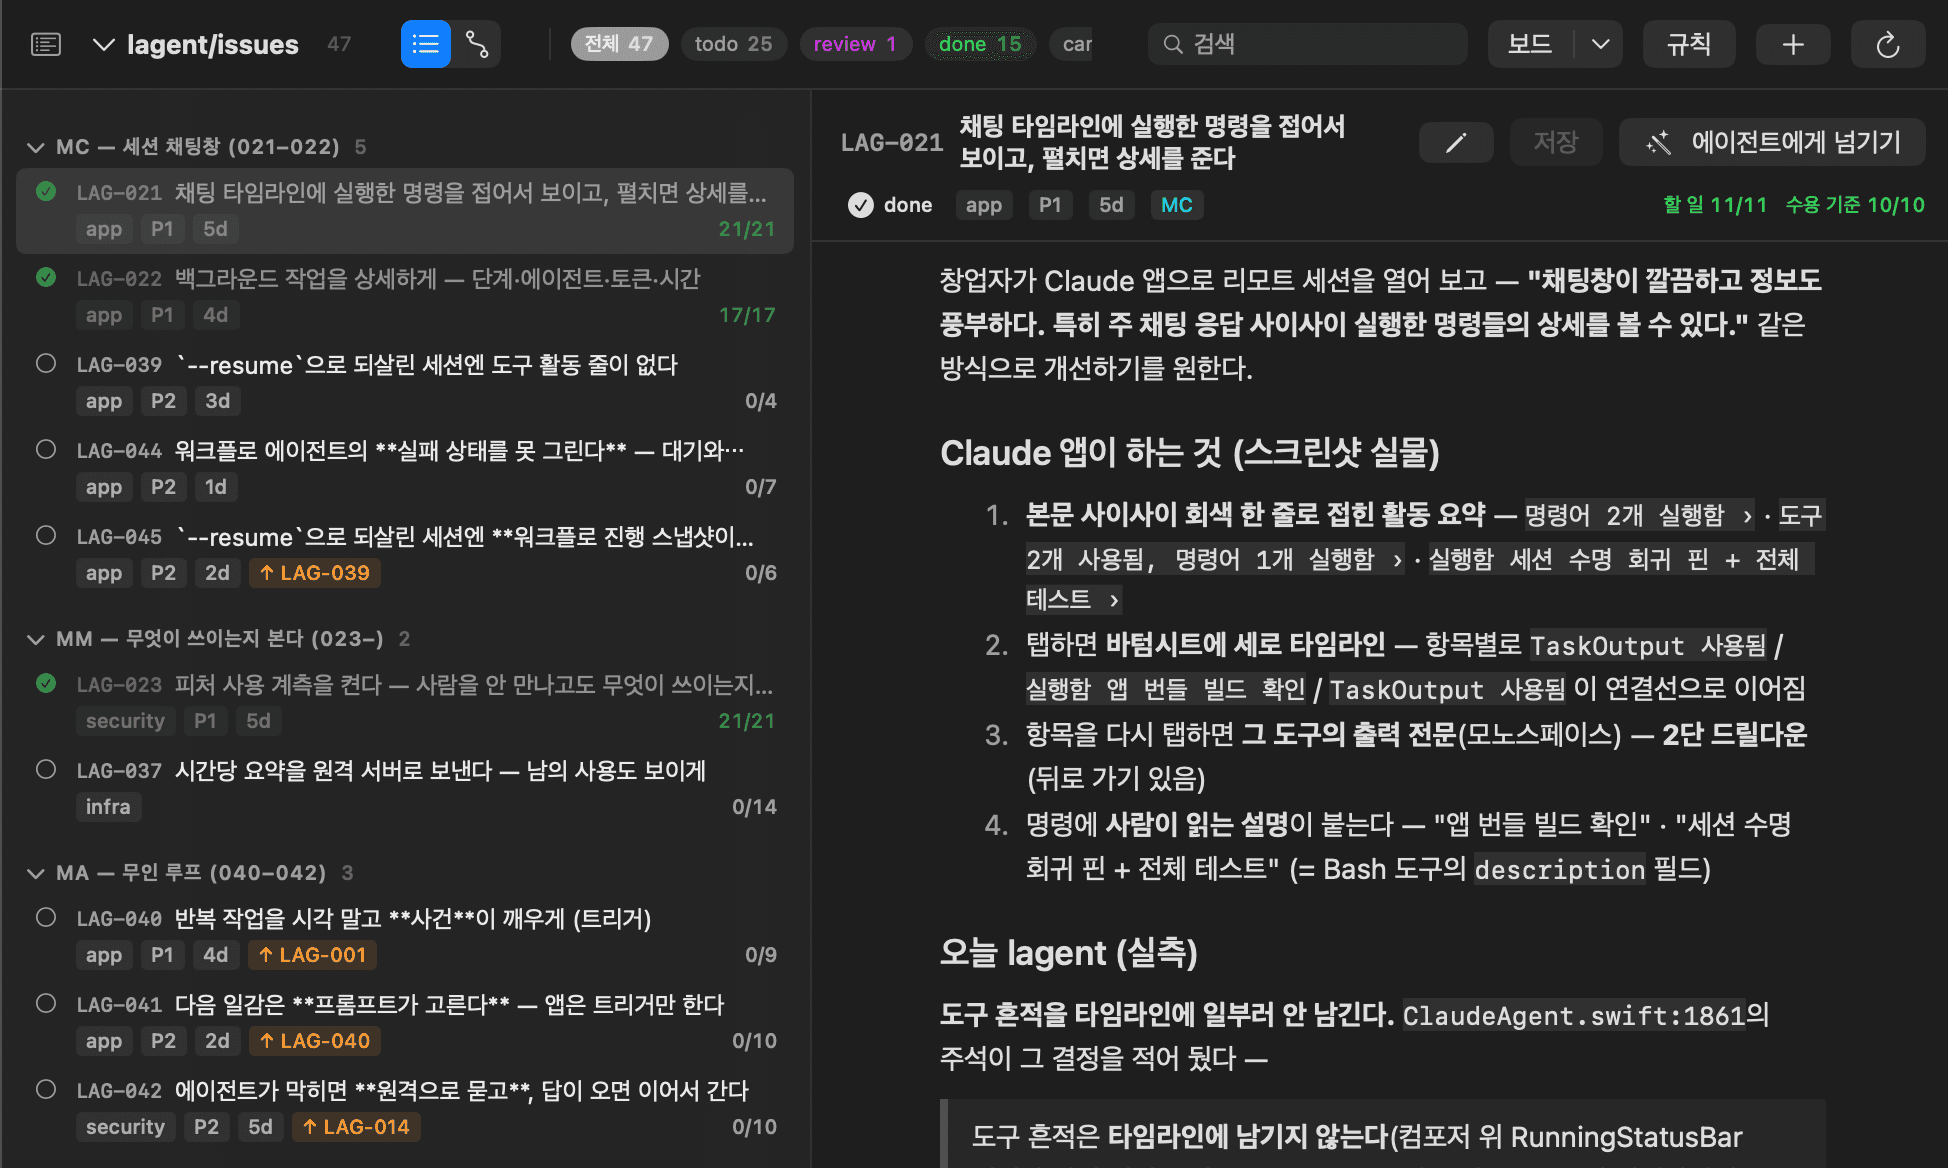The height and width of the screenshot is (1168, 1948).
Task: Collapse the MC 세션 채팅창 group
Action: (x=36, y=147)
